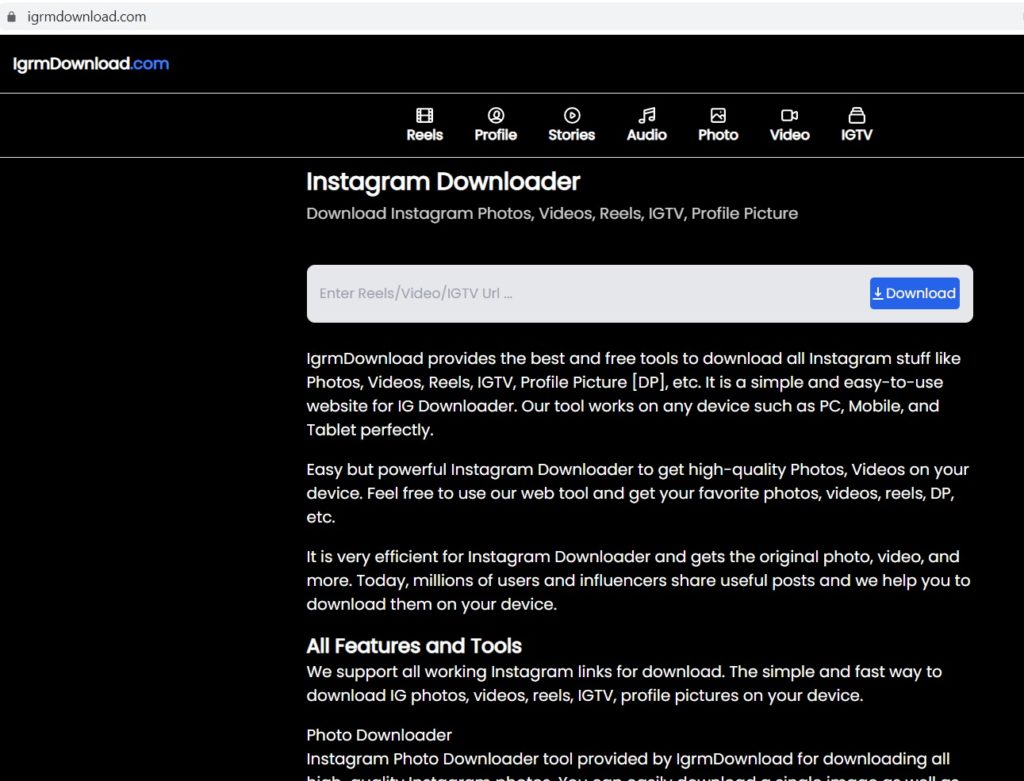The image size is (1024, 781).
Task: Click the Stories play-circle icon
Action: pyautogui.click(x=571, y=116)
